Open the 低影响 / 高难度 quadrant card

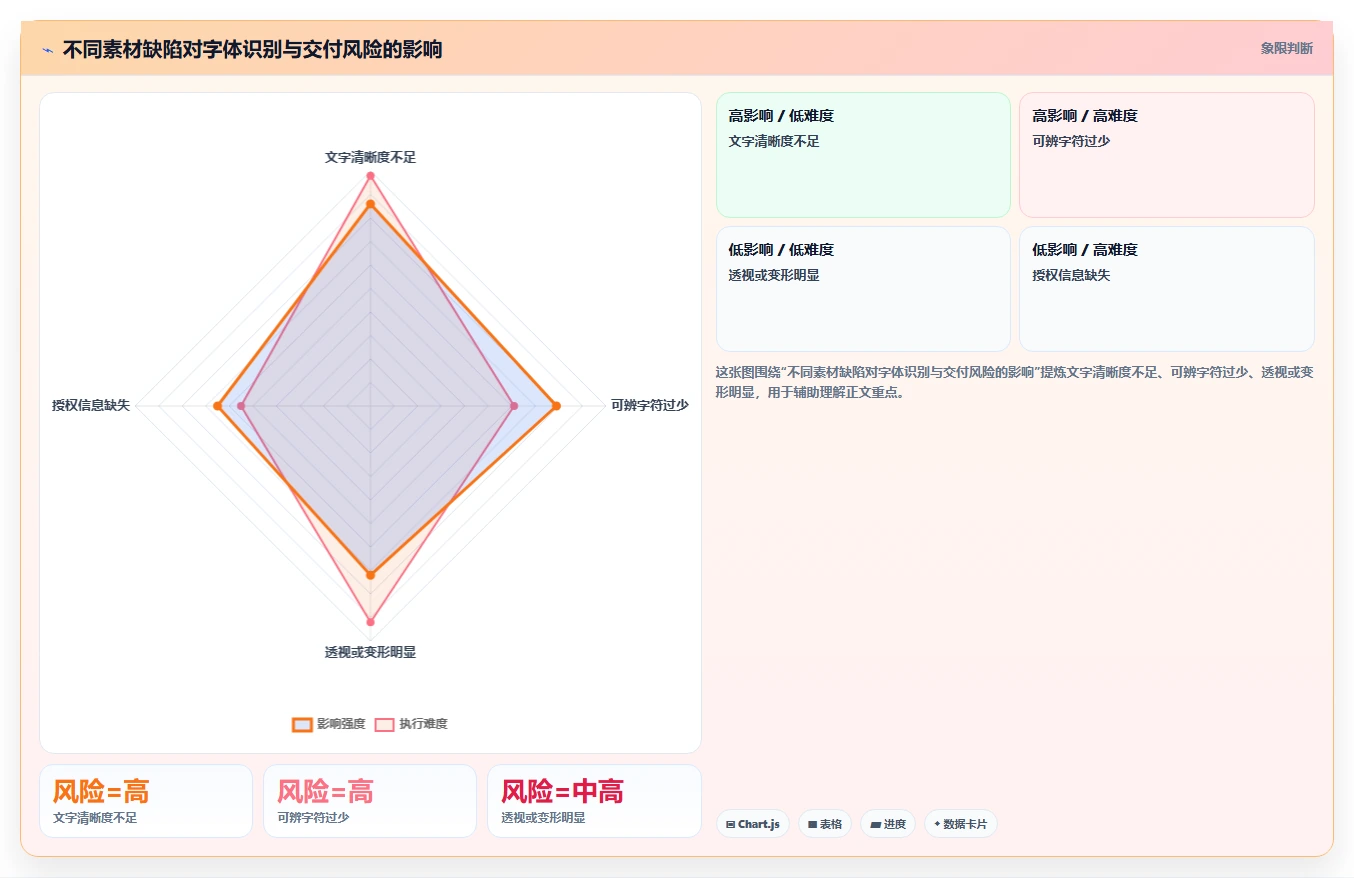pyautogui.click(x=1166, y=289)
